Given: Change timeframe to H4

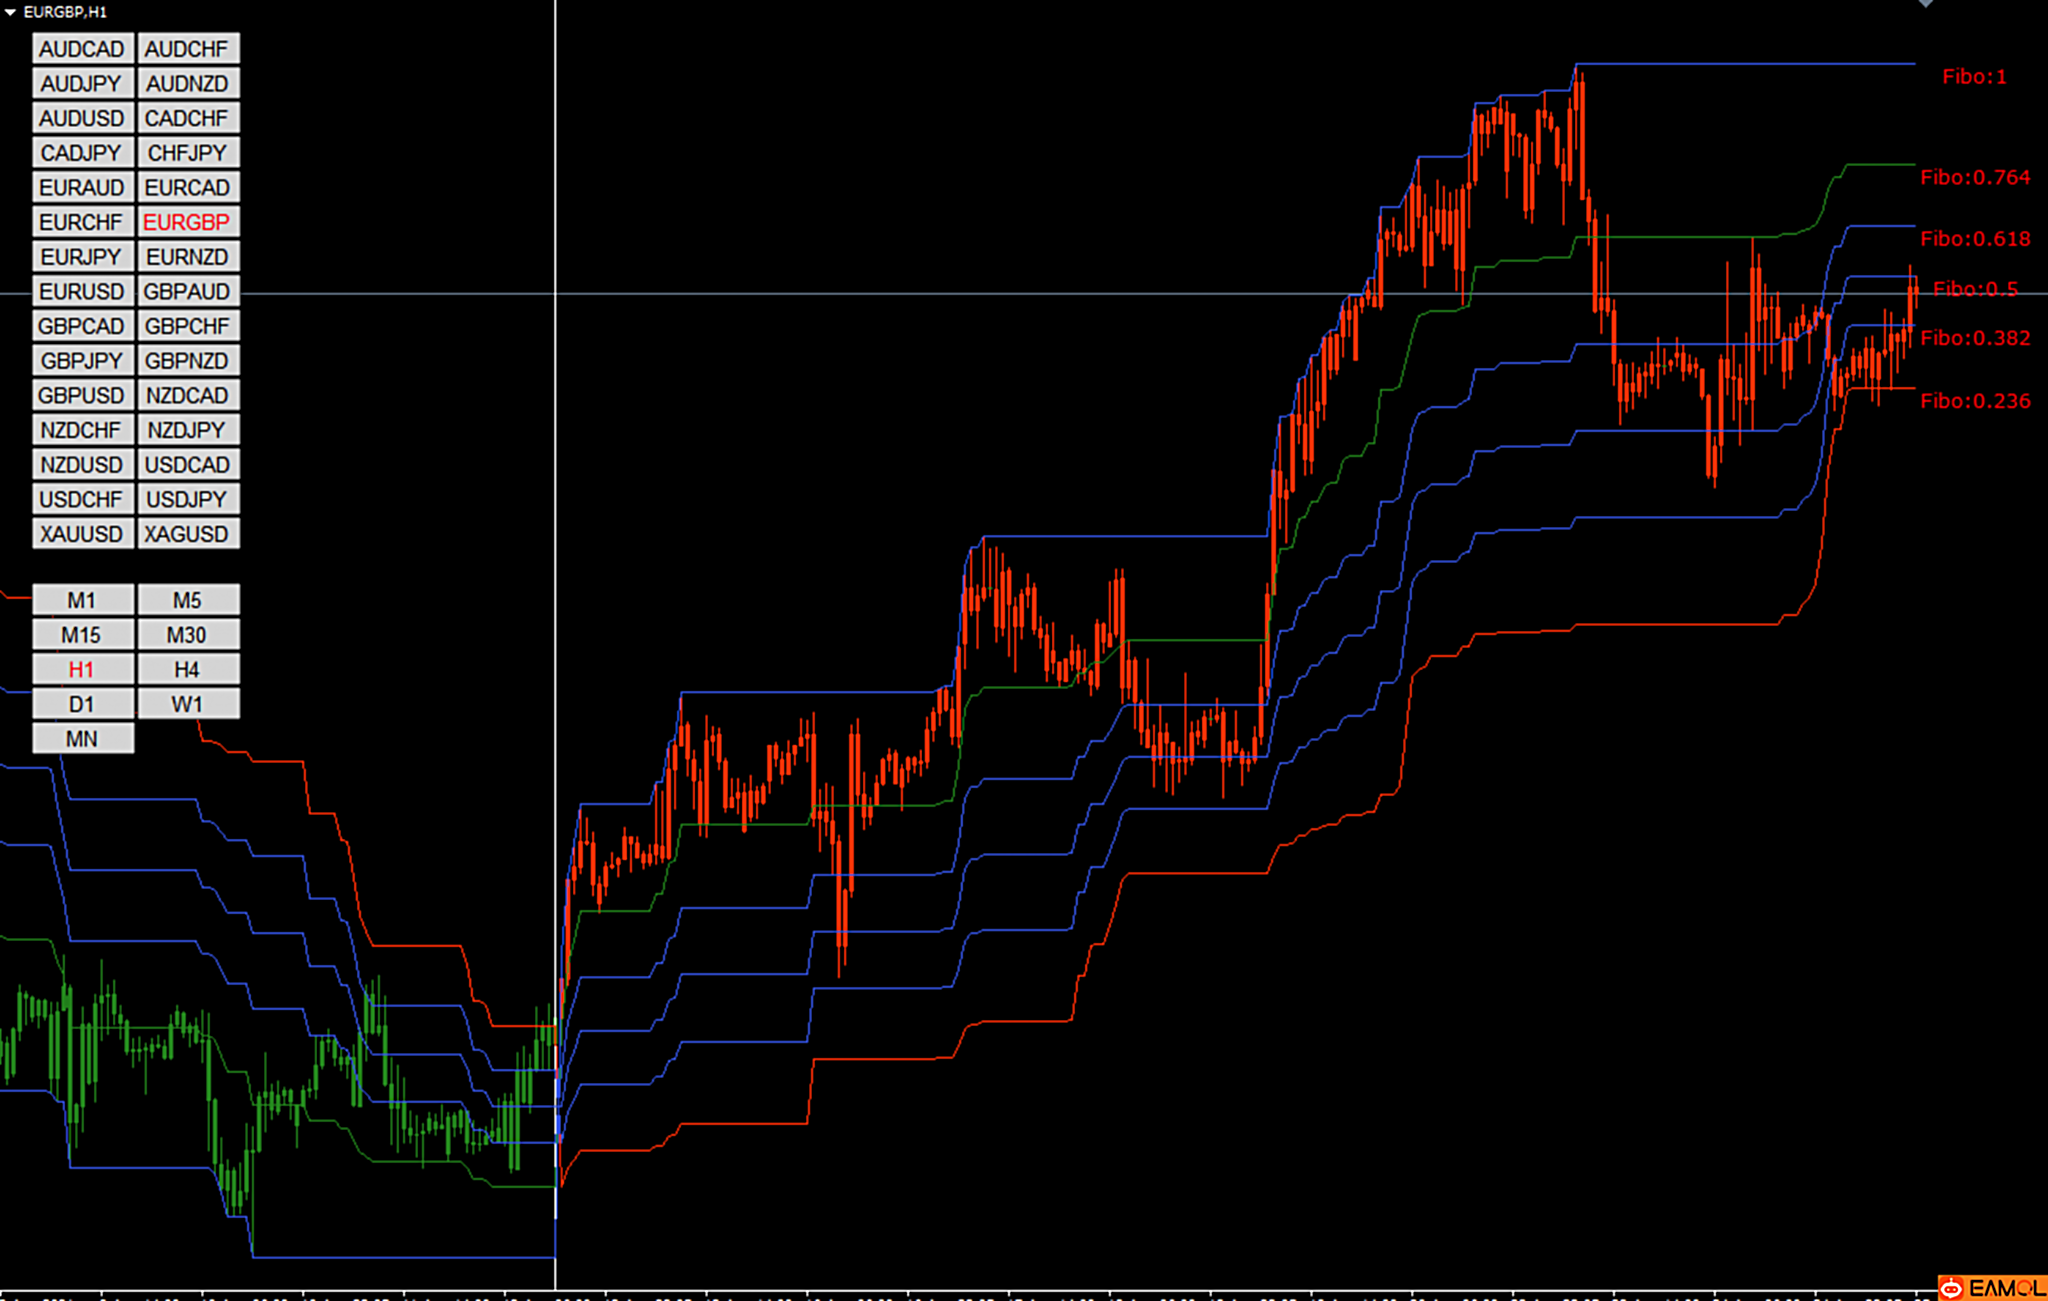Looking at the screenshot, I should coord(187,669).
